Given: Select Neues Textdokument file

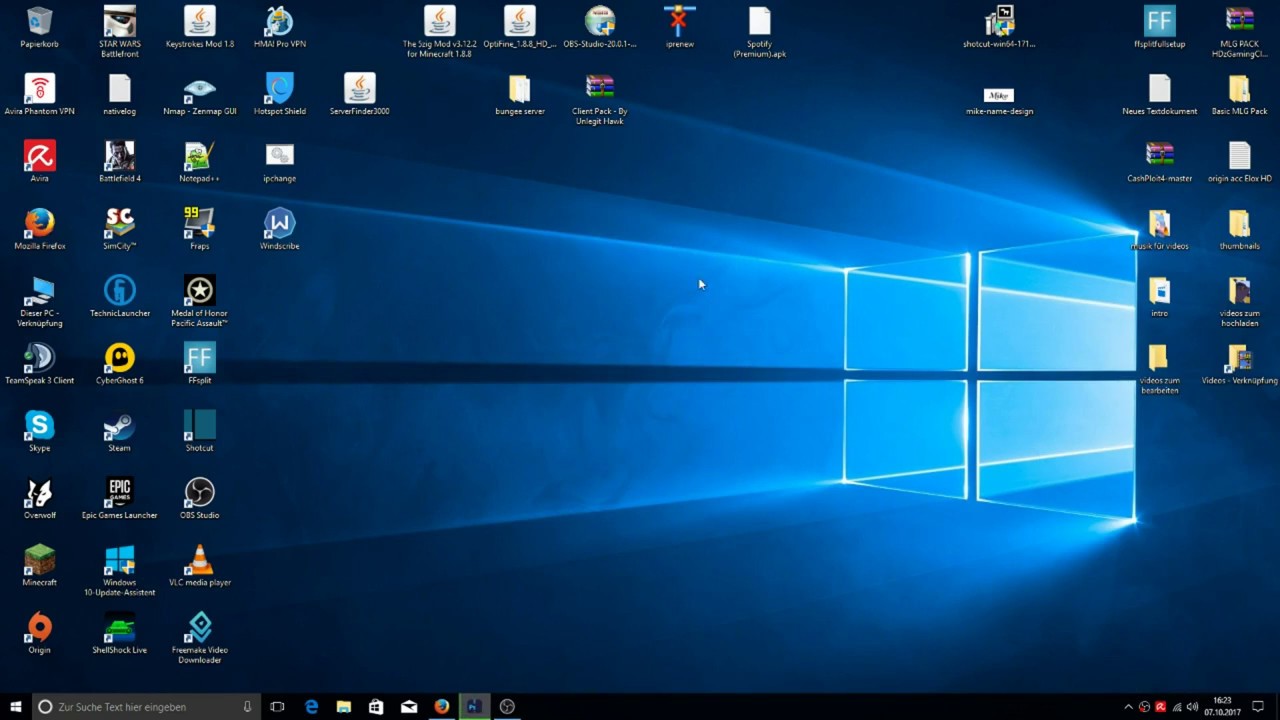Looking at the screenshot, I should [1160, 89].
